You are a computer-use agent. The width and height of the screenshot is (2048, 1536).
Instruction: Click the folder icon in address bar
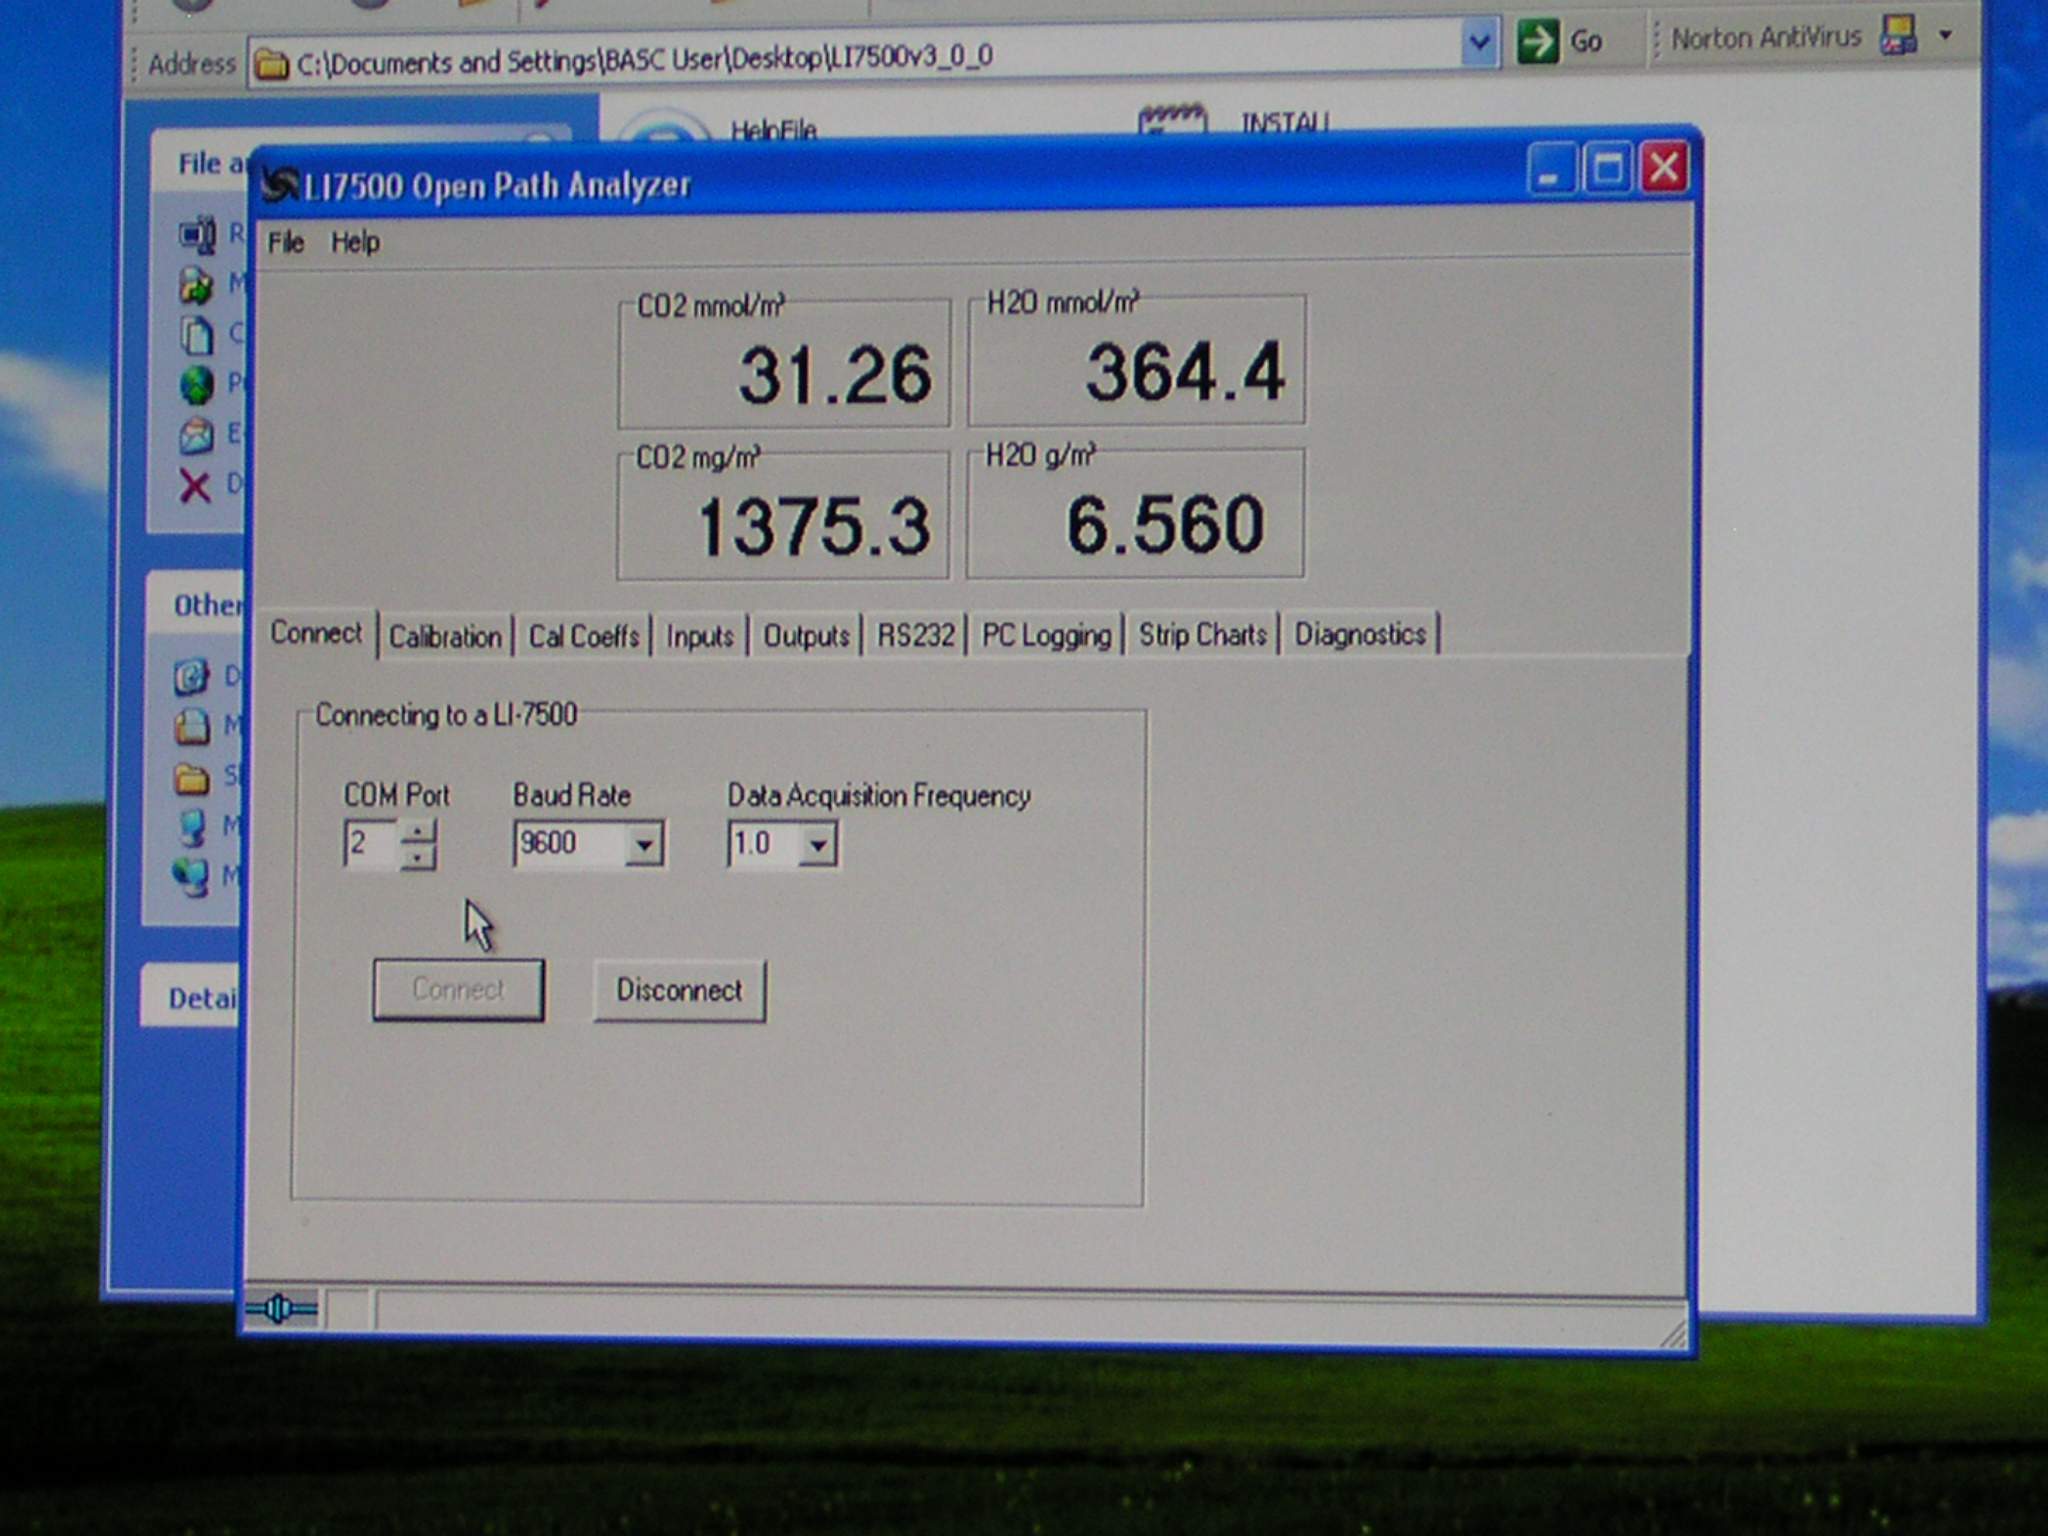[271, 64]
